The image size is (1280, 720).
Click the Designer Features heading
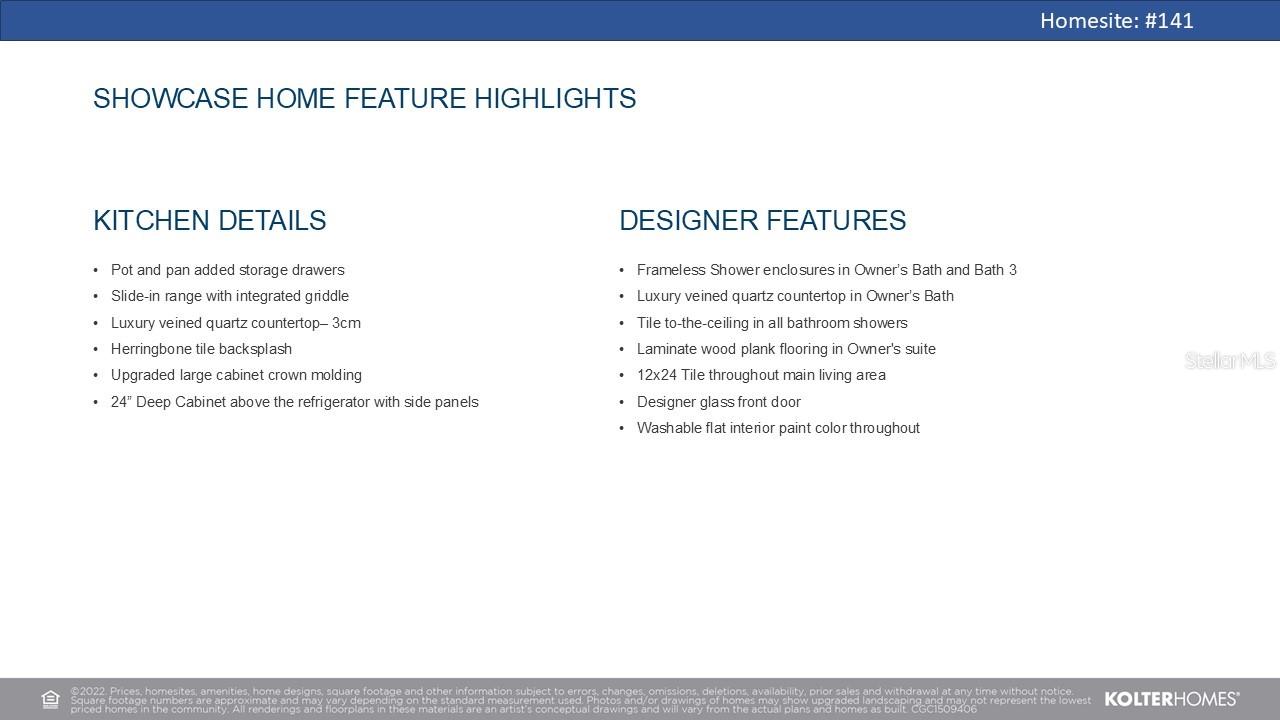tap(762, 221)
